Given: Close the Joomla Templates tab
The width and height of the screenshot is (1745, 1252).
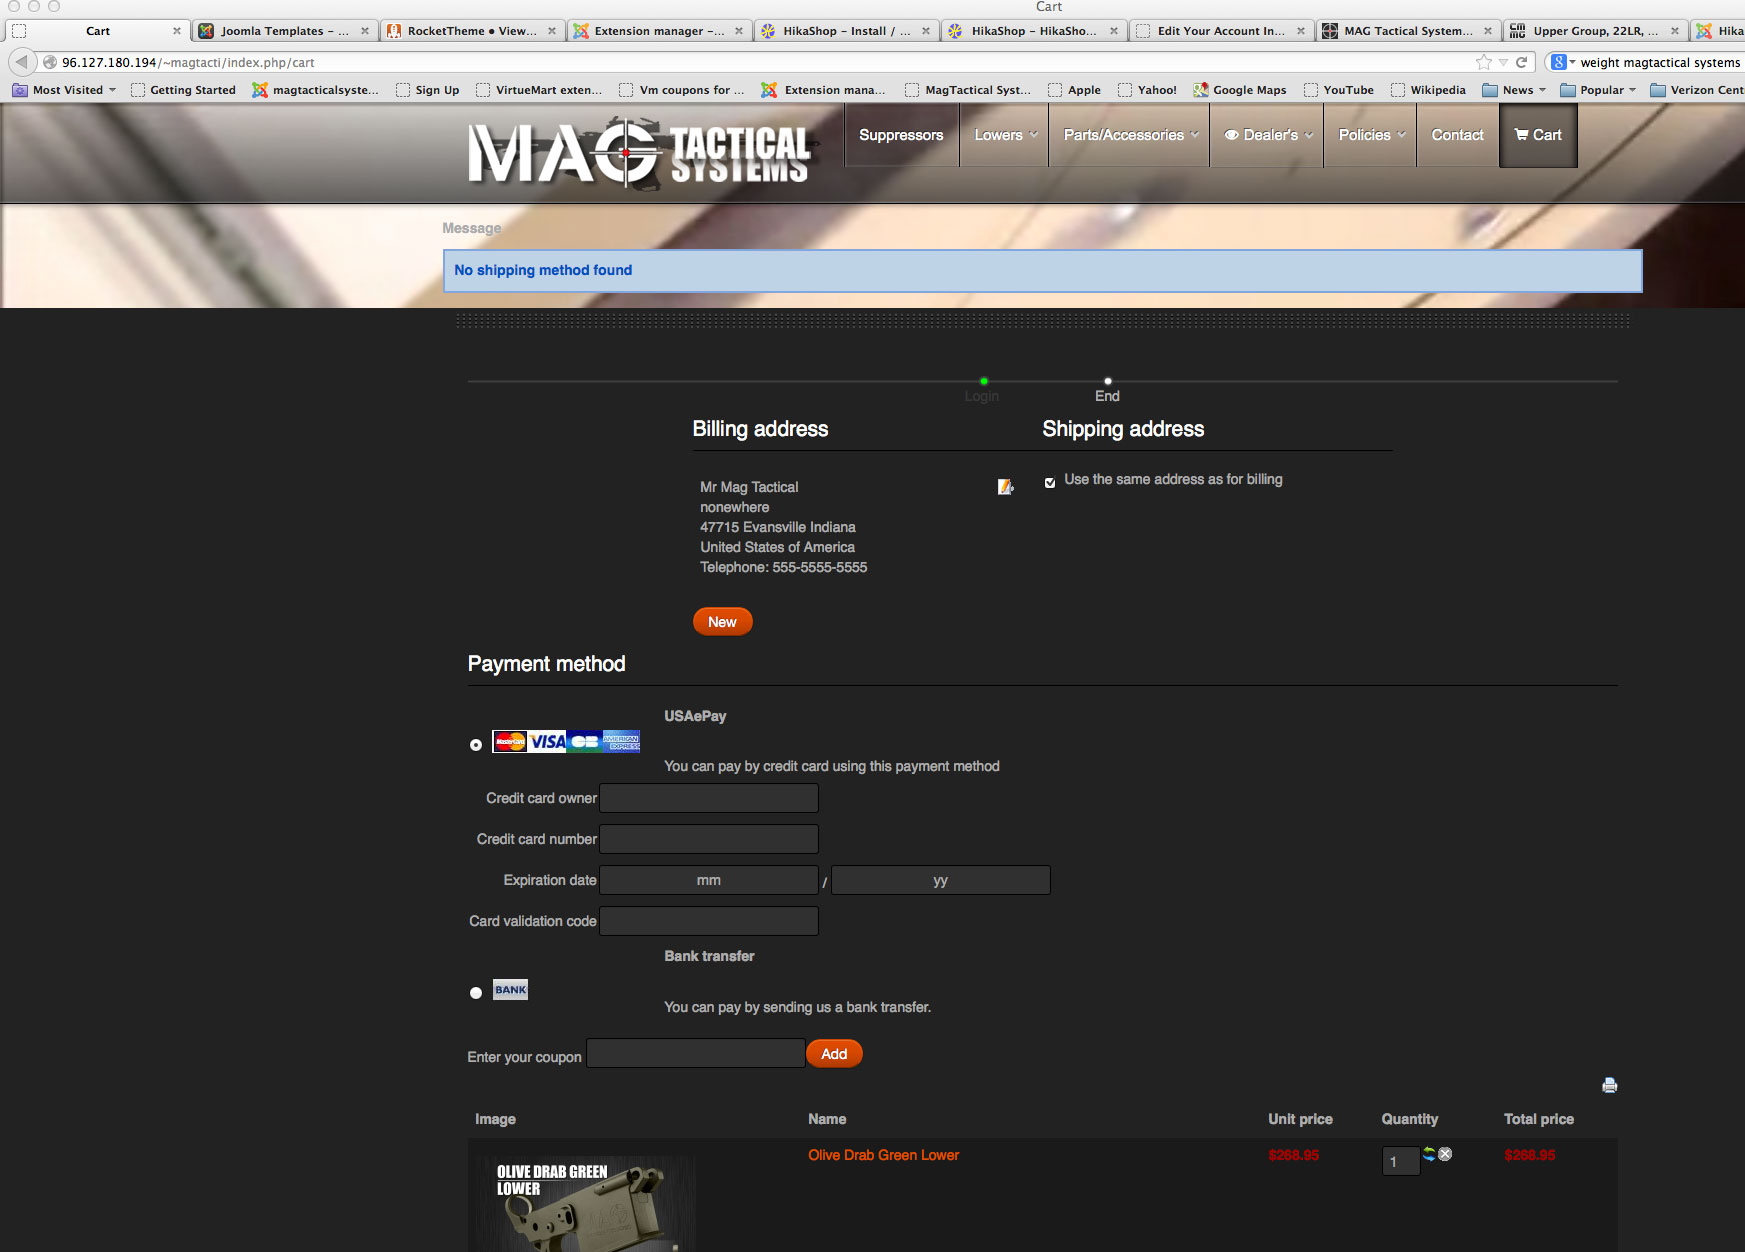Looking at the screenshot, I should [x=365, y=31].
